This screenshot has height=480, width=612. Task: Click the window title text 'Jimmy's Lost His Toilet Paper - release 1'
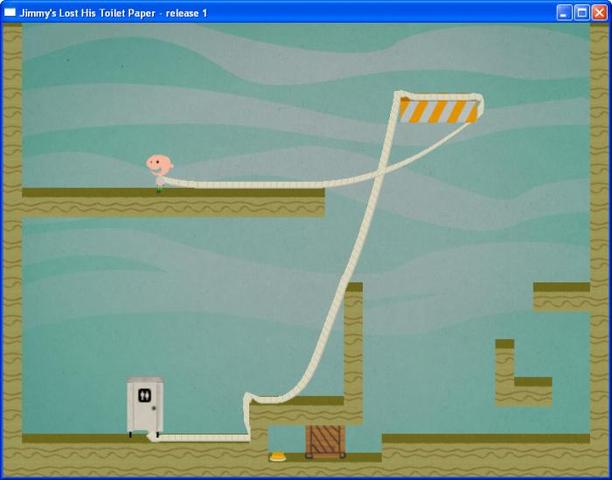tap(113, 13)
